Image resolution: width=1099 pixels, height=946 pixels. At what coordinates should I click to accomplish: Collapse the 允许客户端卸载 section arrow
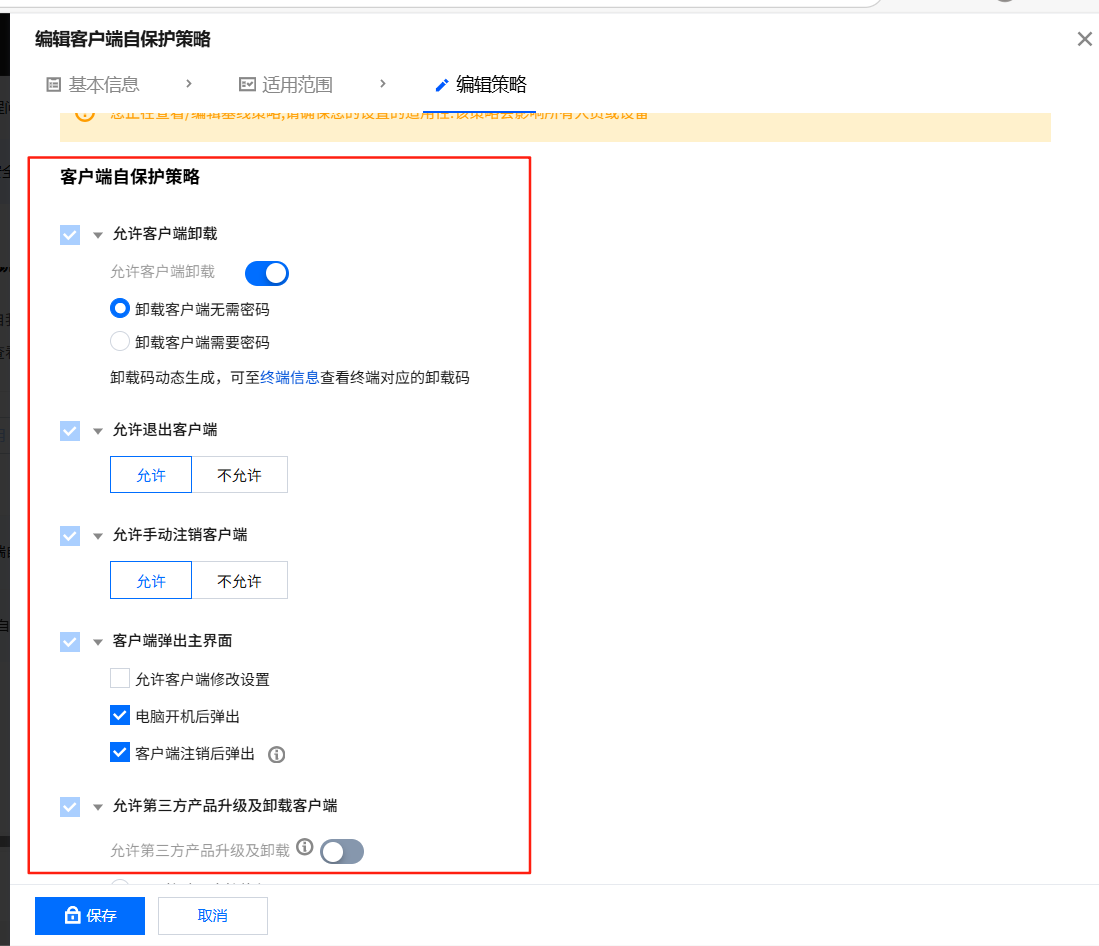coord(97,234)
